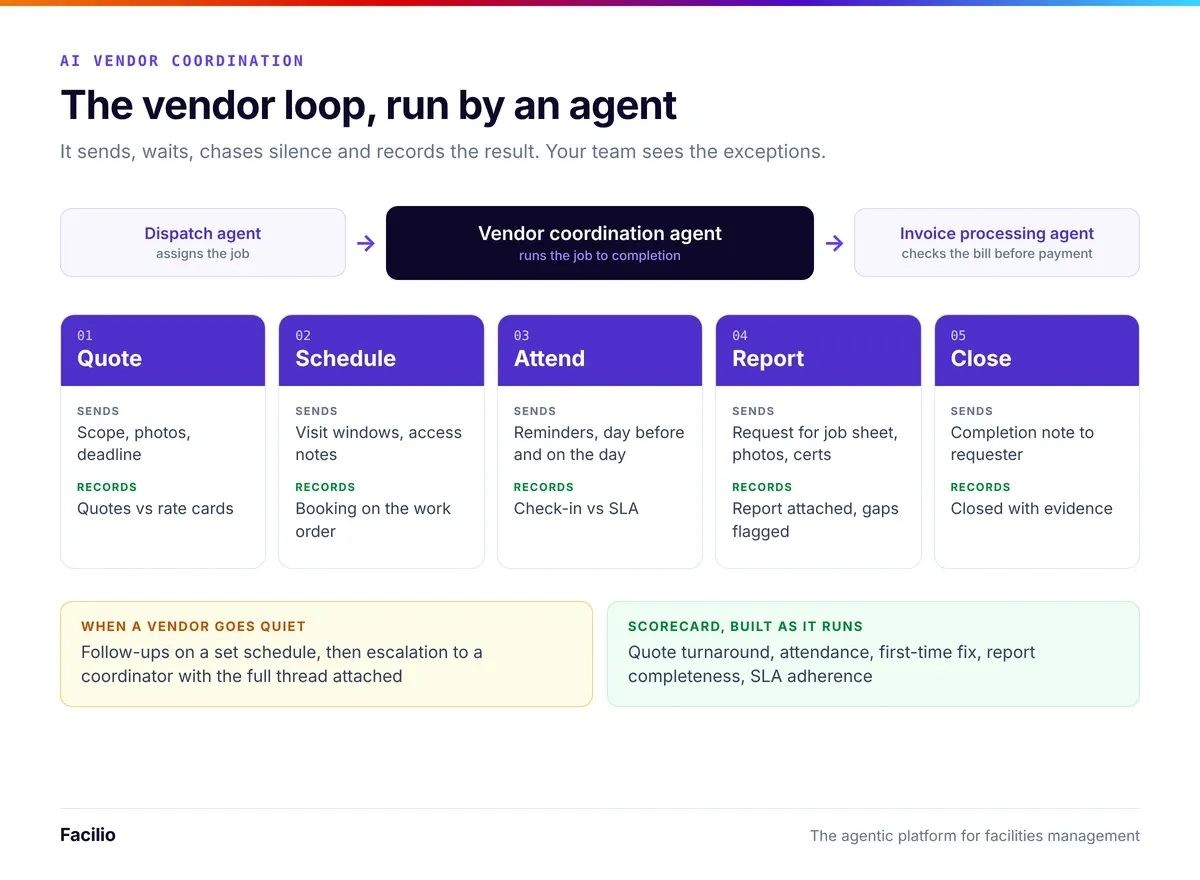This screenshot has width=1200, height=880.
Task: Click 'Closed with evidence' text
Action: [x=1032, y=508]
